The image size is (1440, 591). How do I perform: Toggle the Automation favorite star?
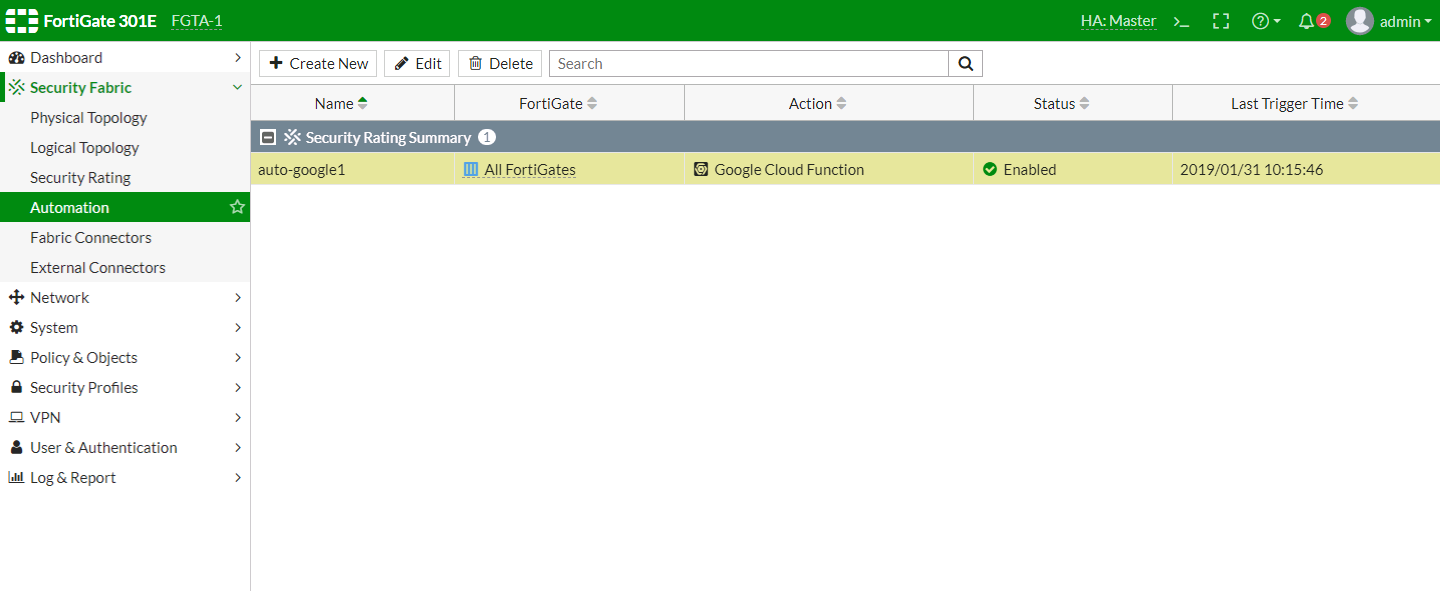[x=237, y=207]
